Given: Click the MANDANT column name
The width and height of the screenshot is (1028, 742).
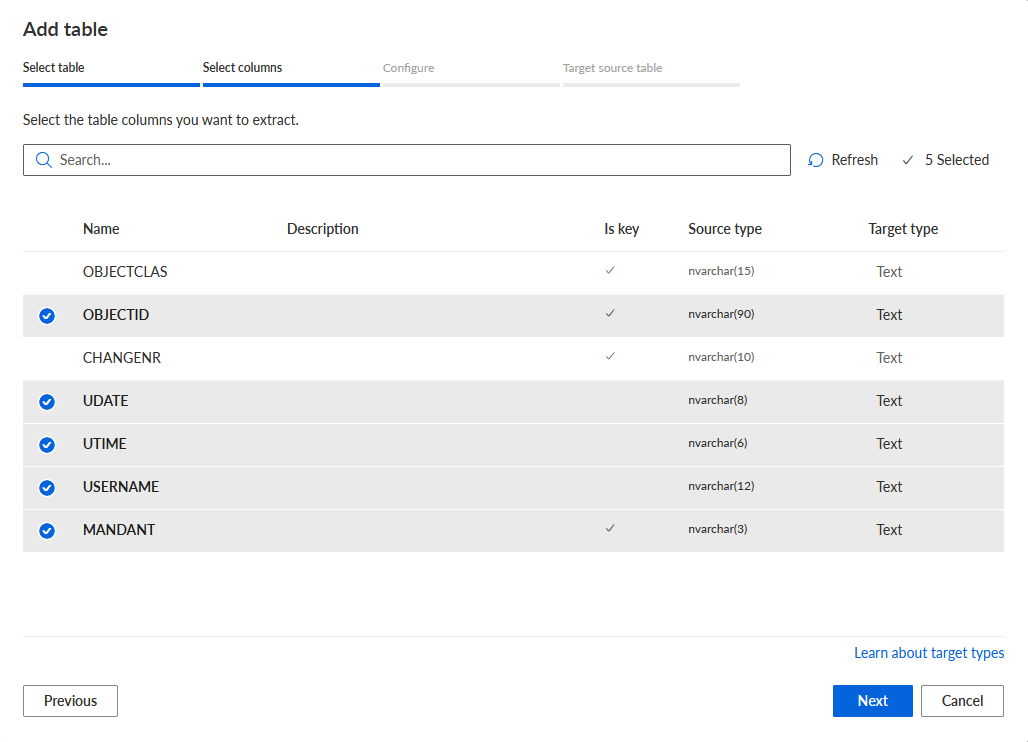Looking at the screenshot, I should (119, 530).
